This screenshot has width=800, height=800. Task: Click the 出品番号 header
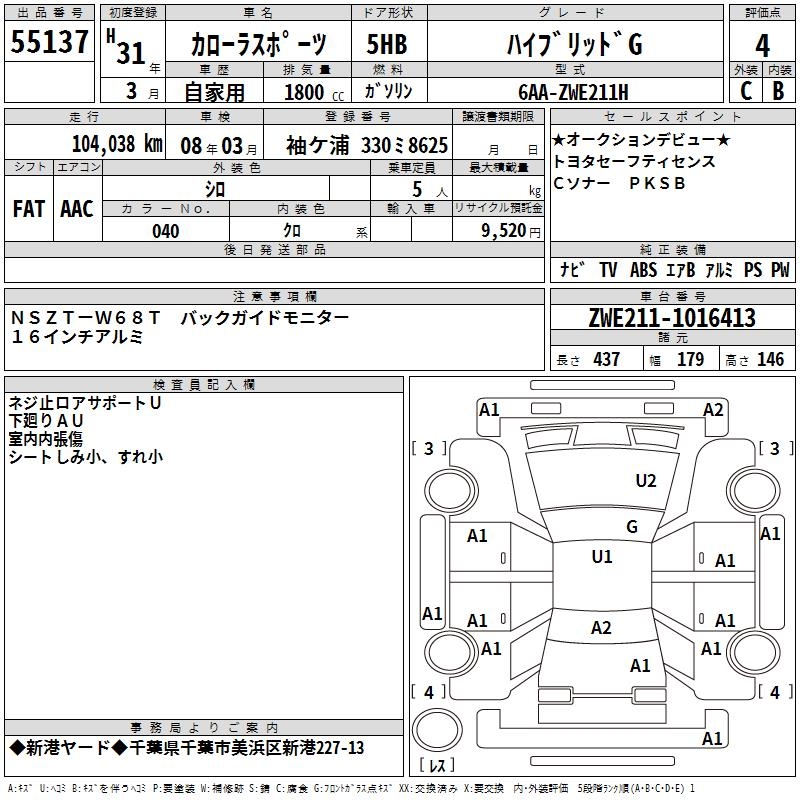coord(49,13)
